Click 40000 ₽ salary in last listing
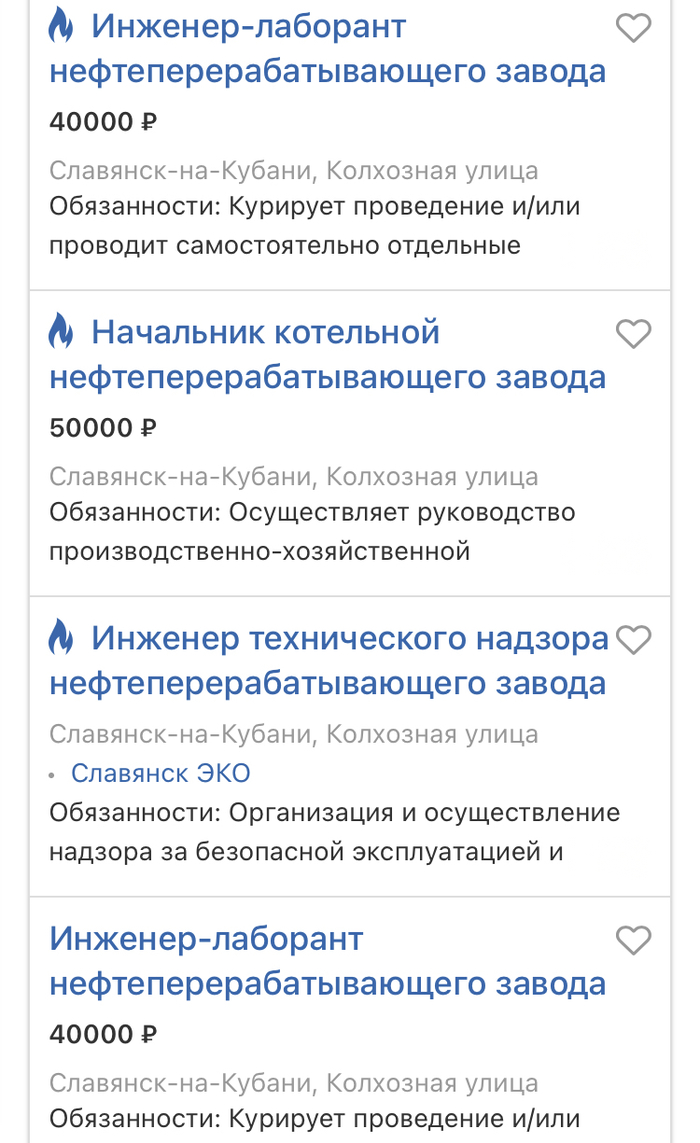700x1143 pixels. coord(103,1034)
